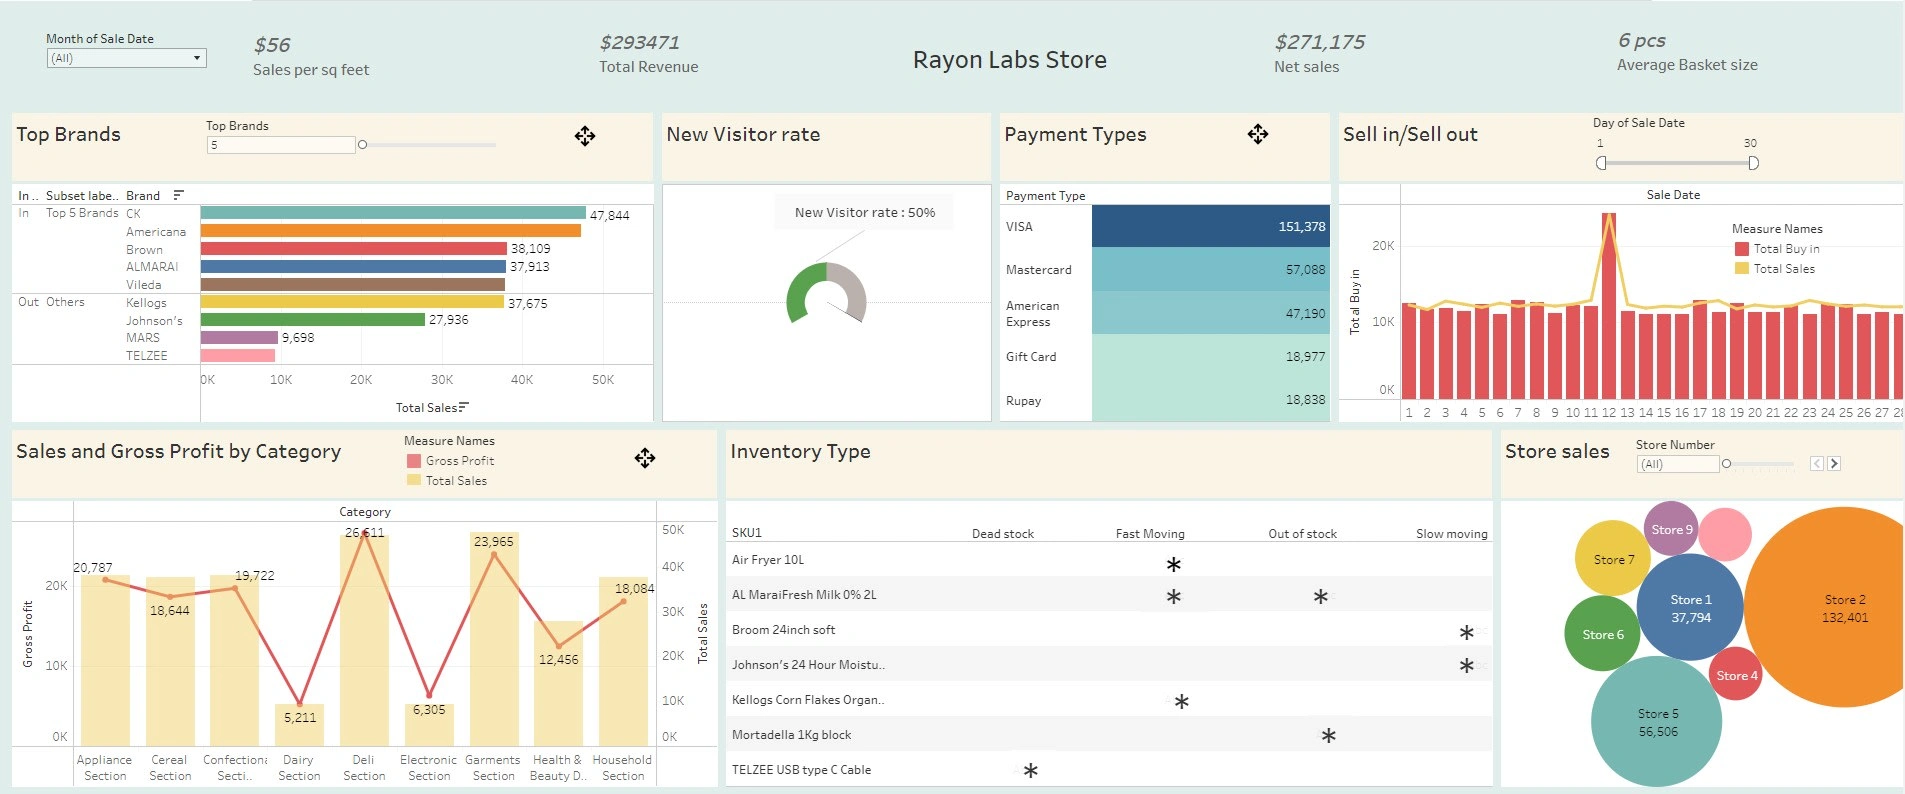Select the Electronic Section bar 6,305
The width and height of the screenshot is (1905, 794).
(x=429, y=725)
